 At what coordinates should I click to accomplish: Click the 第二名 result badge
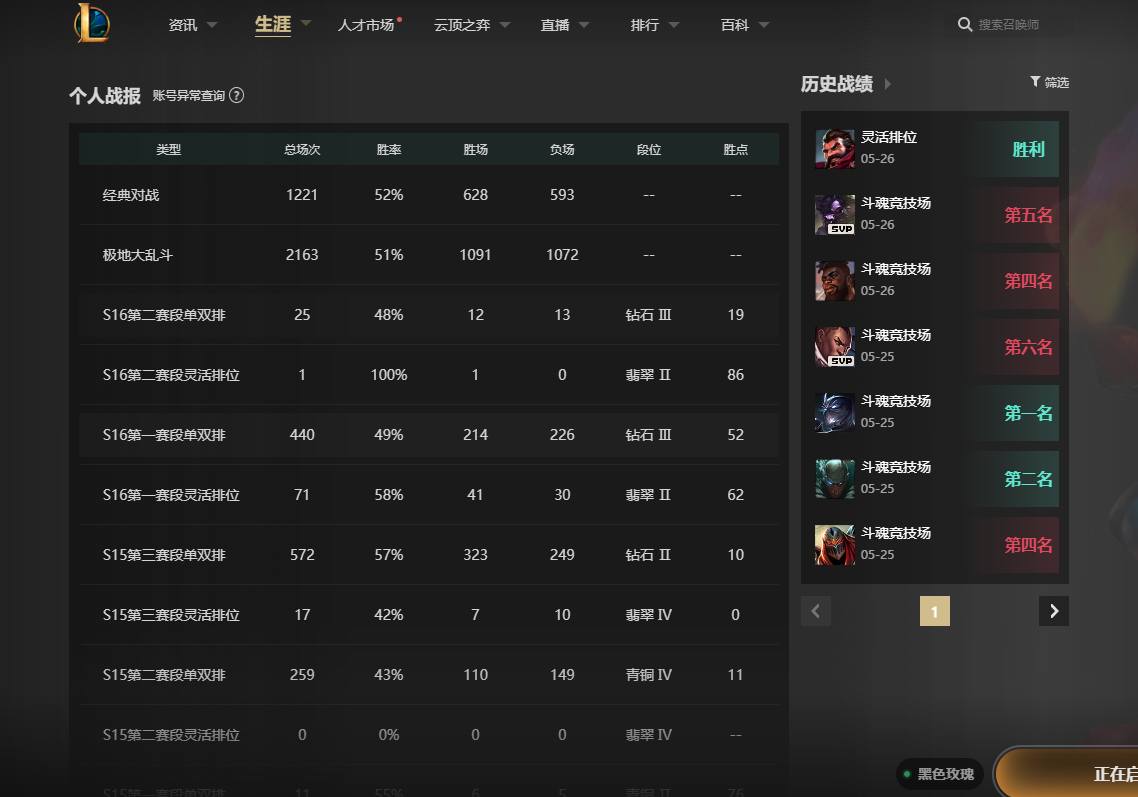(x=1028, y=479)
